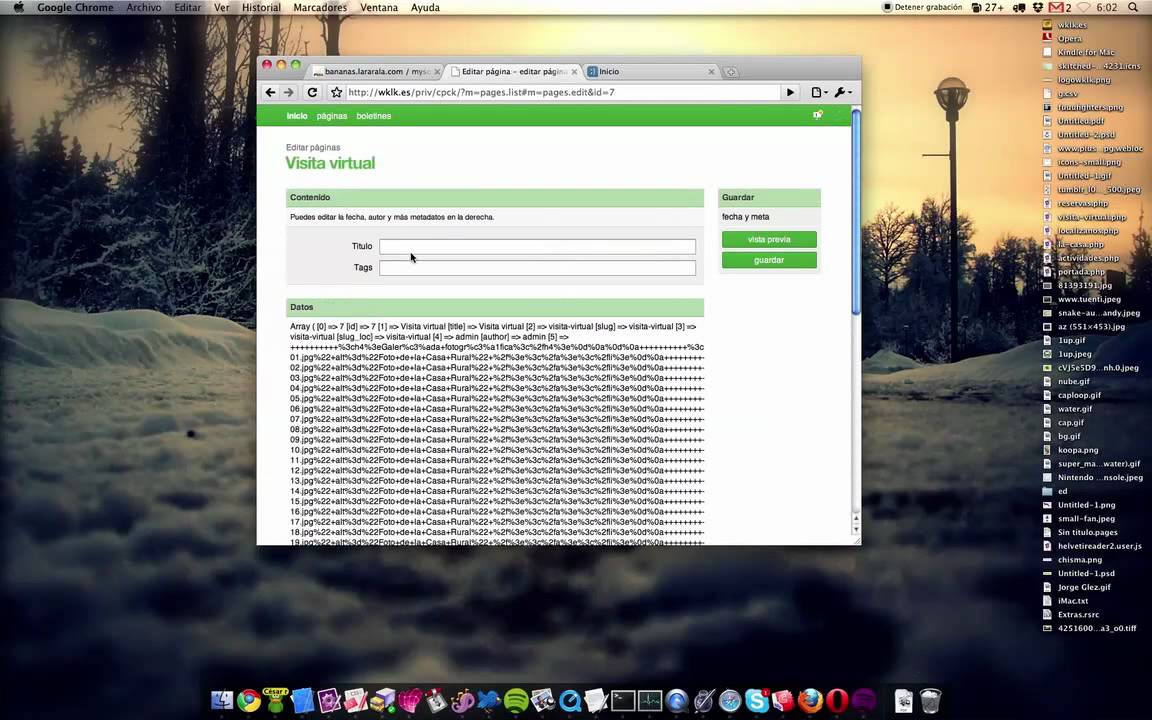
Task: Open Google Chrome from the dock
Action: coord(249,700)
